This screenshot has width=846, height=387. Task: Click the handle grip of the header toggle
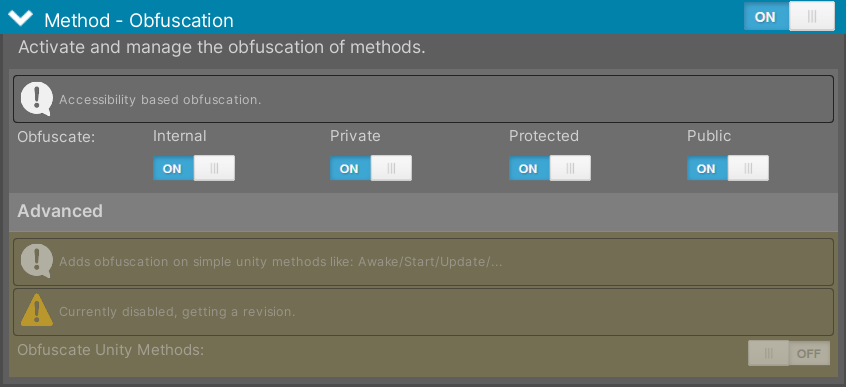812,17
